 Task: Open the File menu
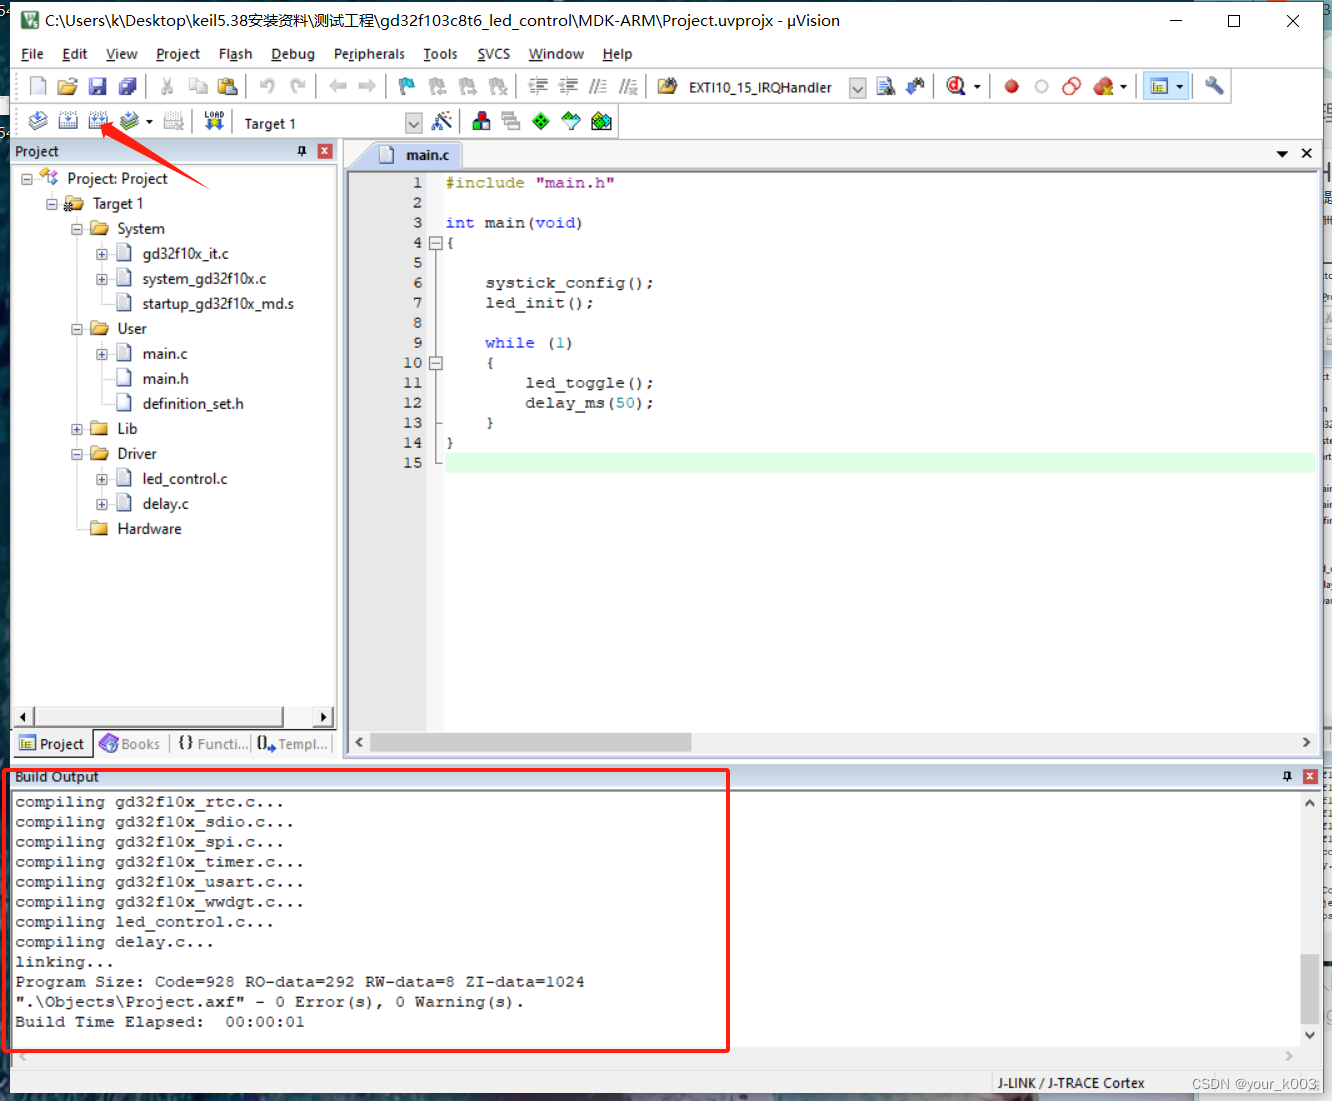(32, 54)
